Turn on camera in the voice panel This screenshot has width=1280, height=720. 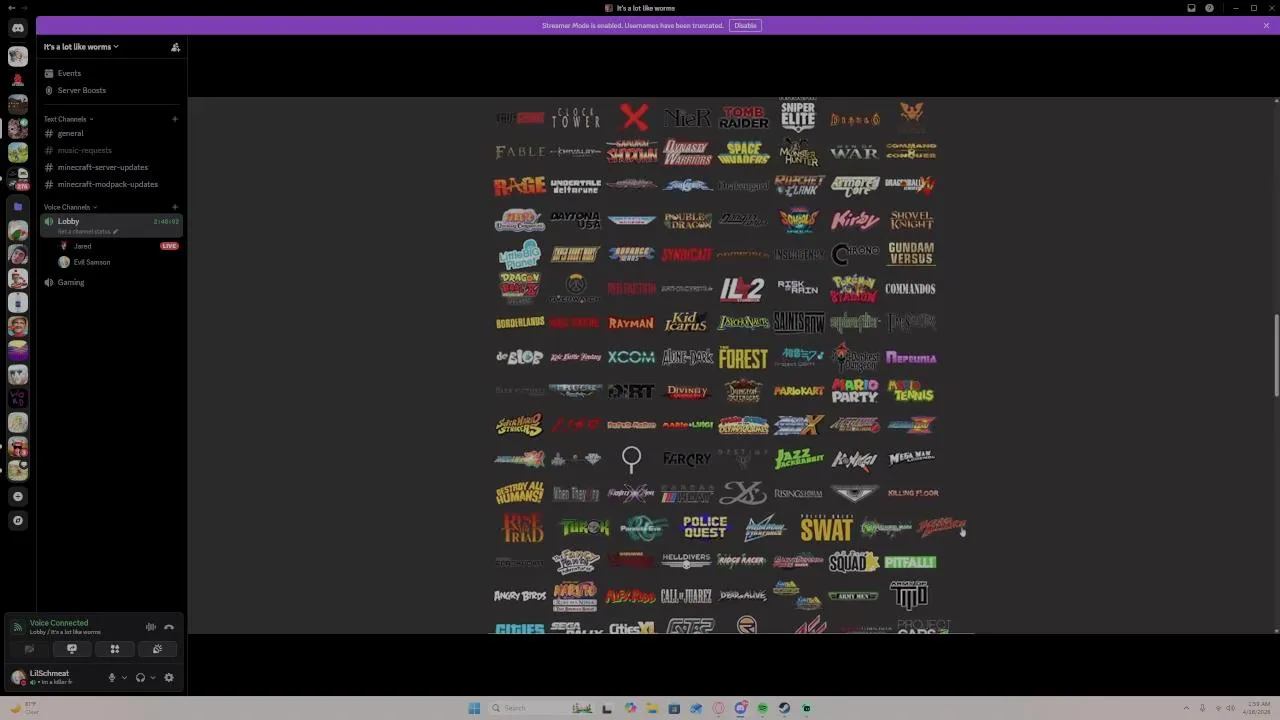pyautogui.click(x=29, y=649)
